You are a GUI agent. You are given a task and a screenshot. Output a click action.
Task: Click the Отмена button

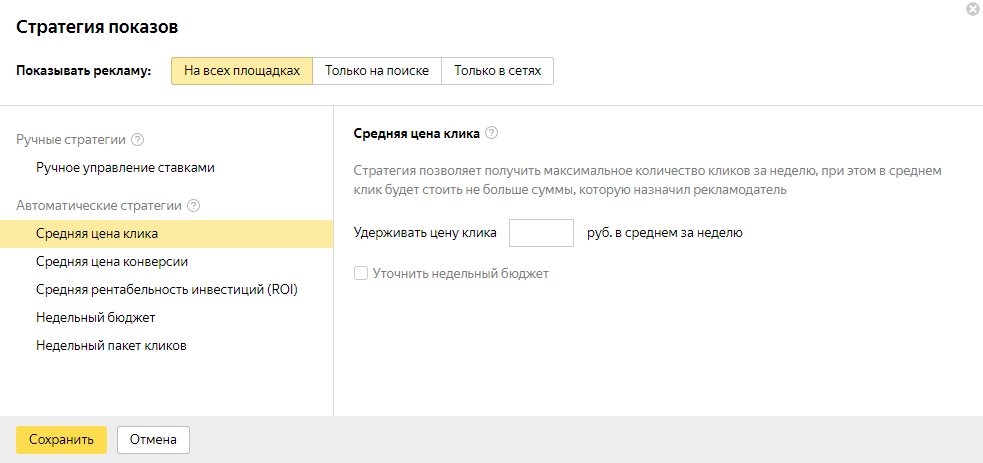tap(153, 439)
